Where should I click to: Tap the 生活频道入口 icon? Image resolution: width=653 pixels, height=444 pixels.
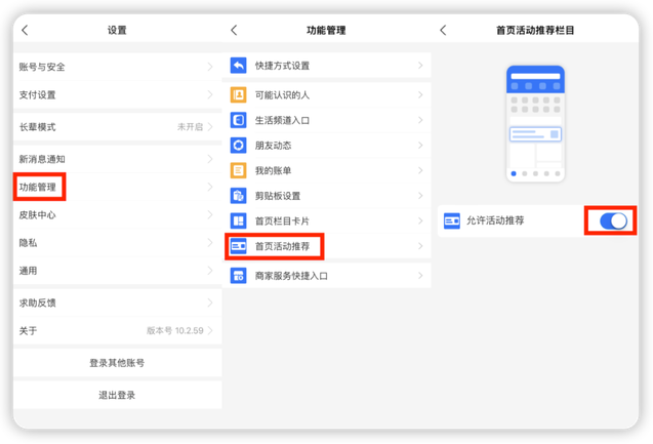[238, 120]
